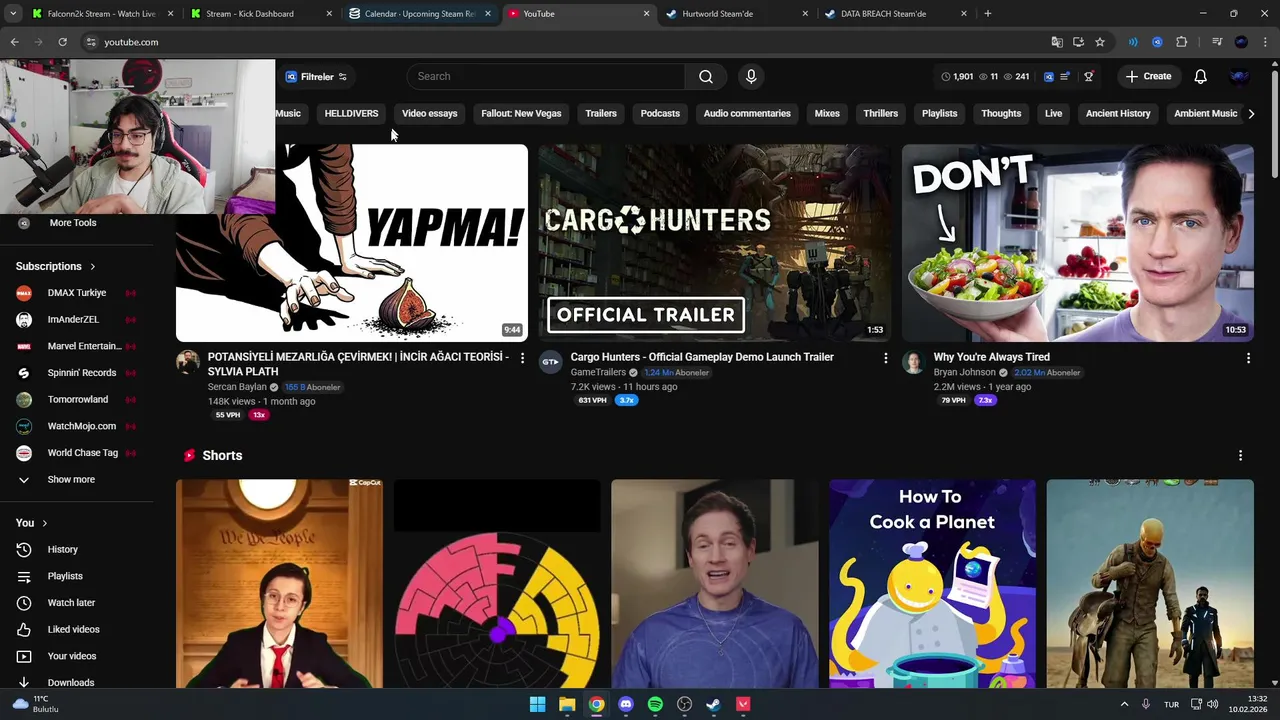Viewport: 1280px width, 720px height.
Task: Select the Ancient History chip
Action: (1118, 114)
